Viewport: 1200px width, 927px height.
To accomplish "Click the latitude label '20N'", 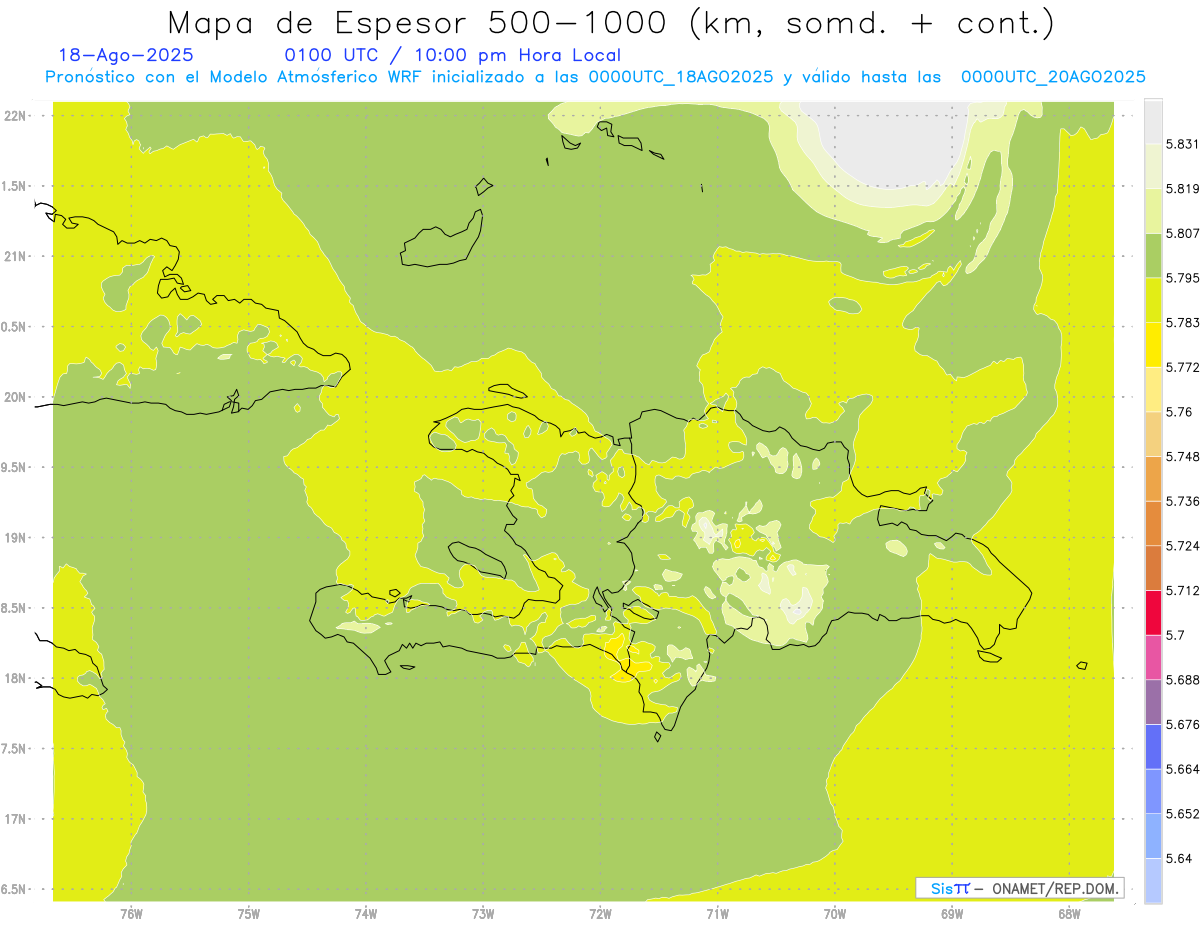I will pos(16,397).
